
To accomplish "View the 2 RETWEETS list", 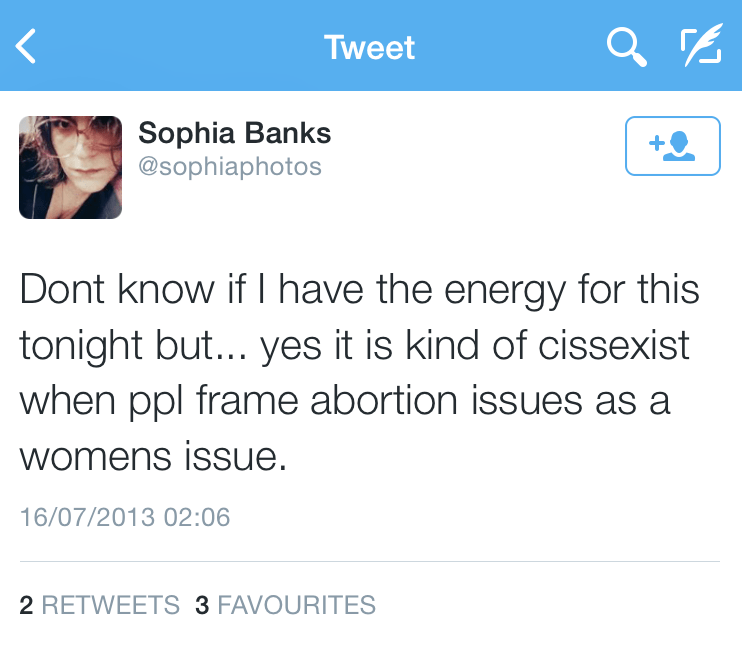I will pos(110,605).
